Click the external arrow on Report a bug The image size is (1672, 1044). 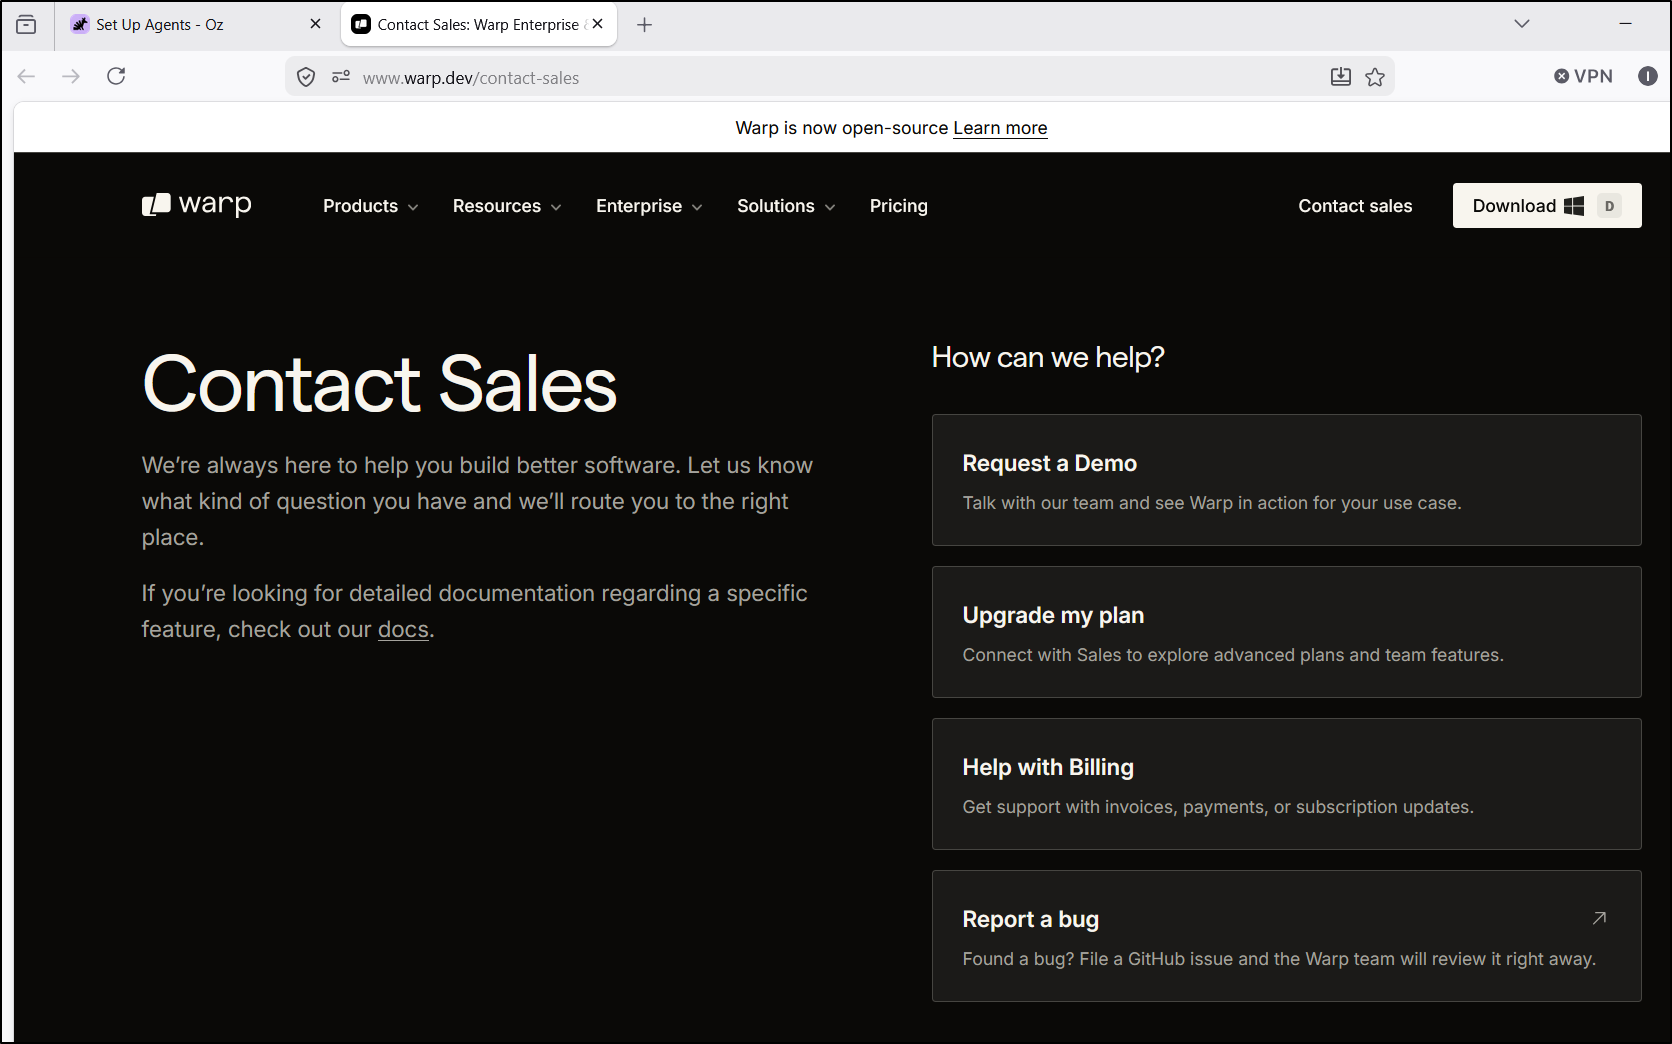click(x=1599, y=918)
